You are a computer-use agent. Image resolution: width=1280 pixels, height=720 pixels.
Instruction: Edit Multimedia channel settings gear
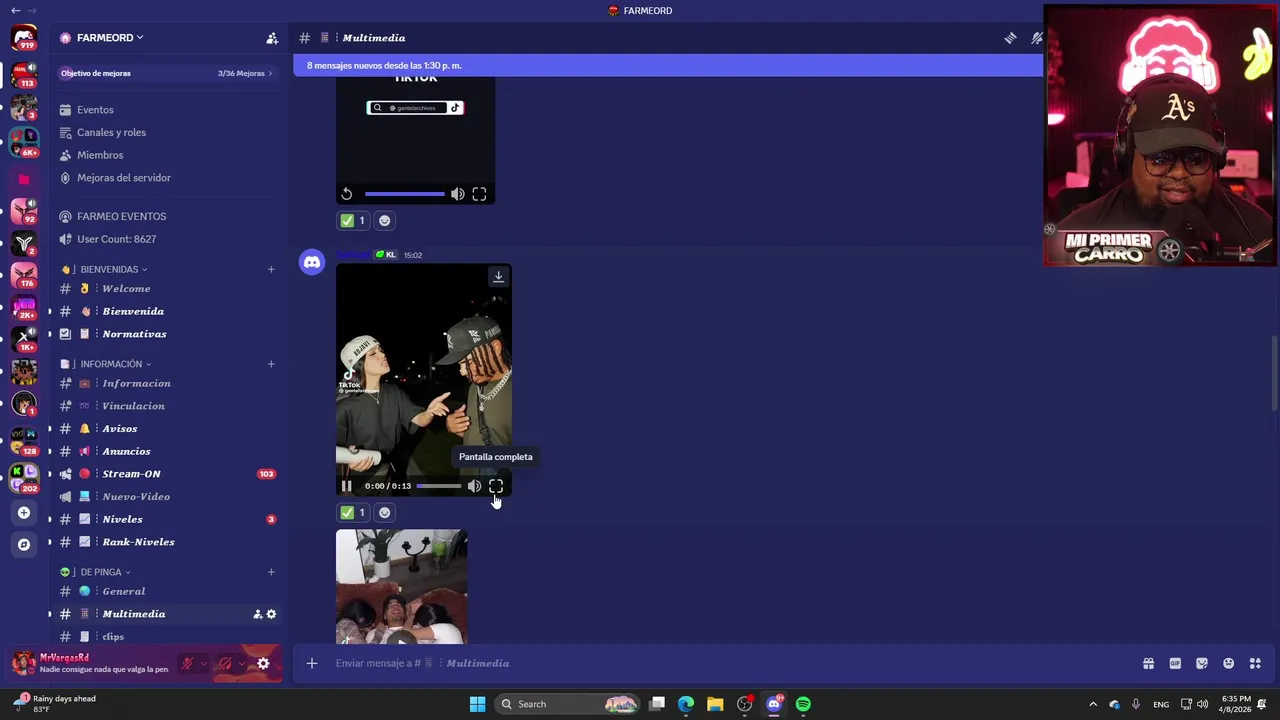tap(271, 614)
